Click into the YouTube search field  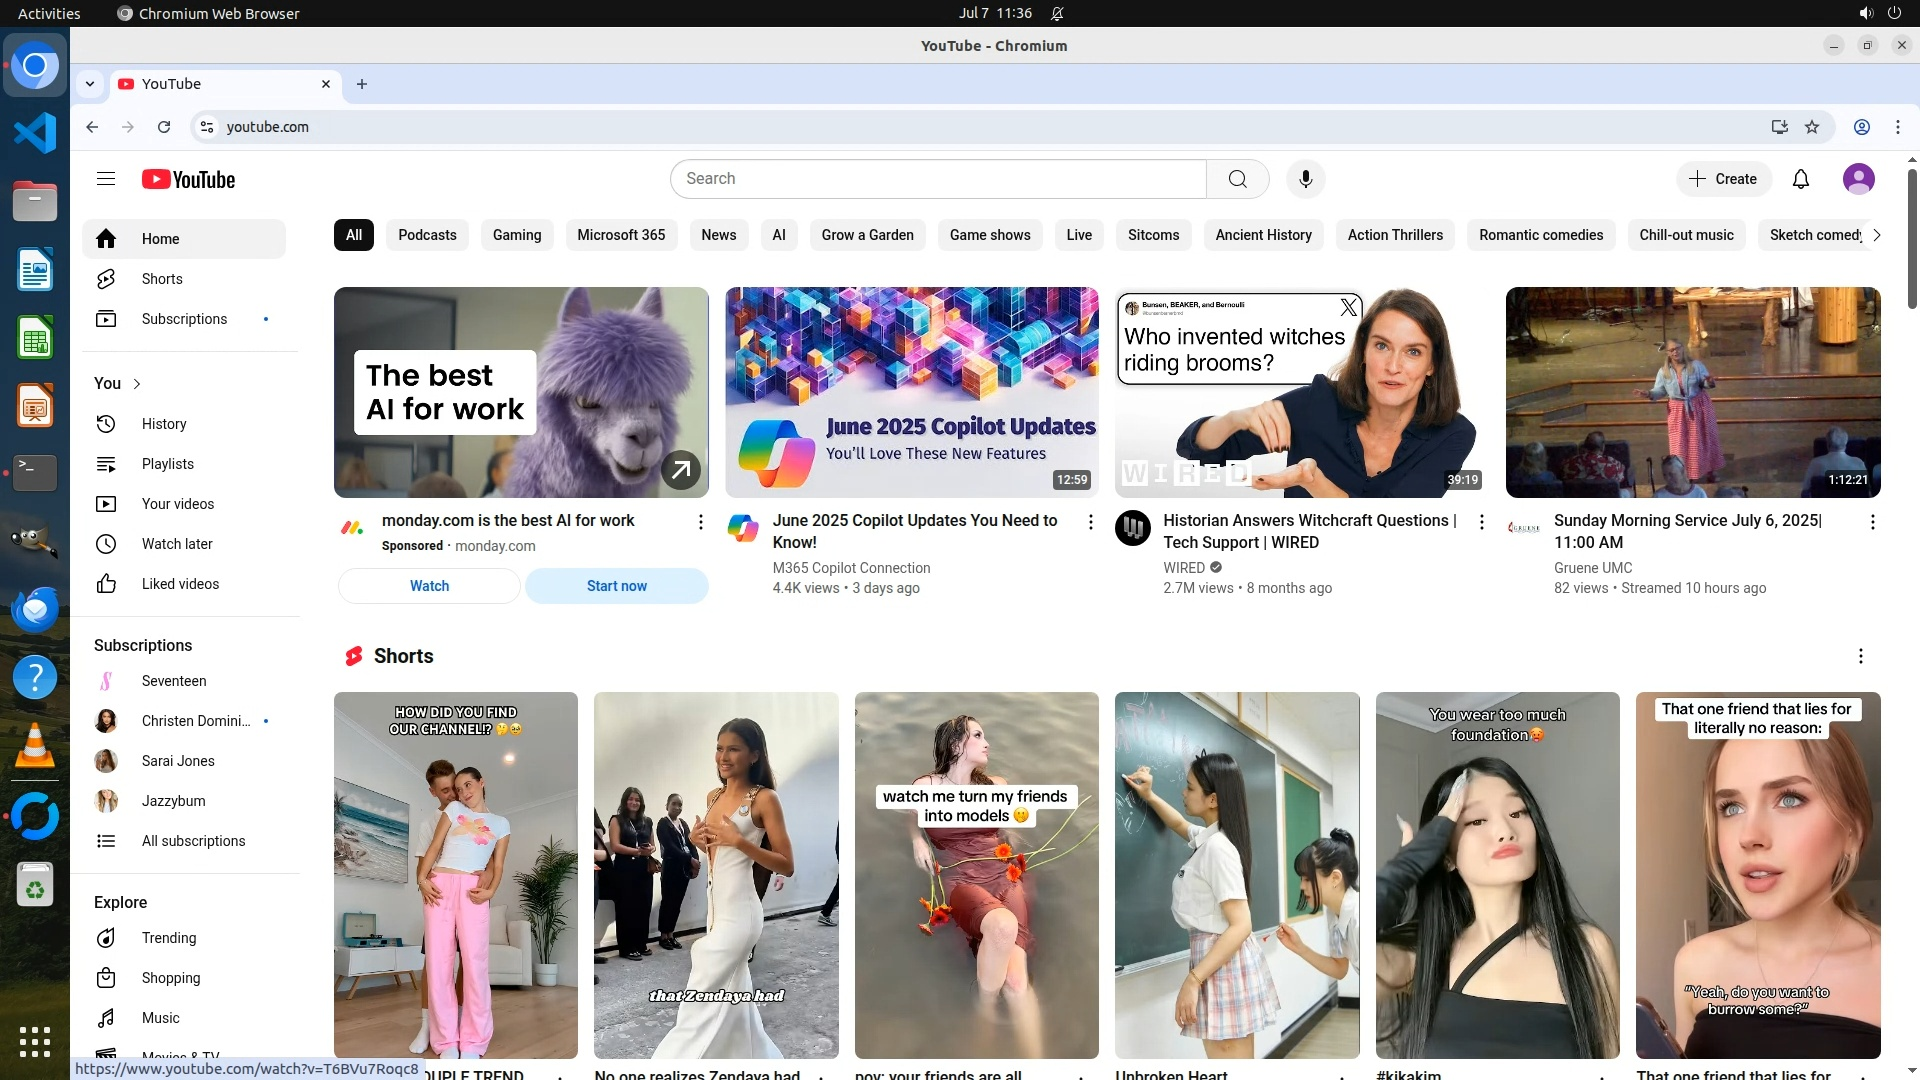pyautogui.click(x=937, y=179)
